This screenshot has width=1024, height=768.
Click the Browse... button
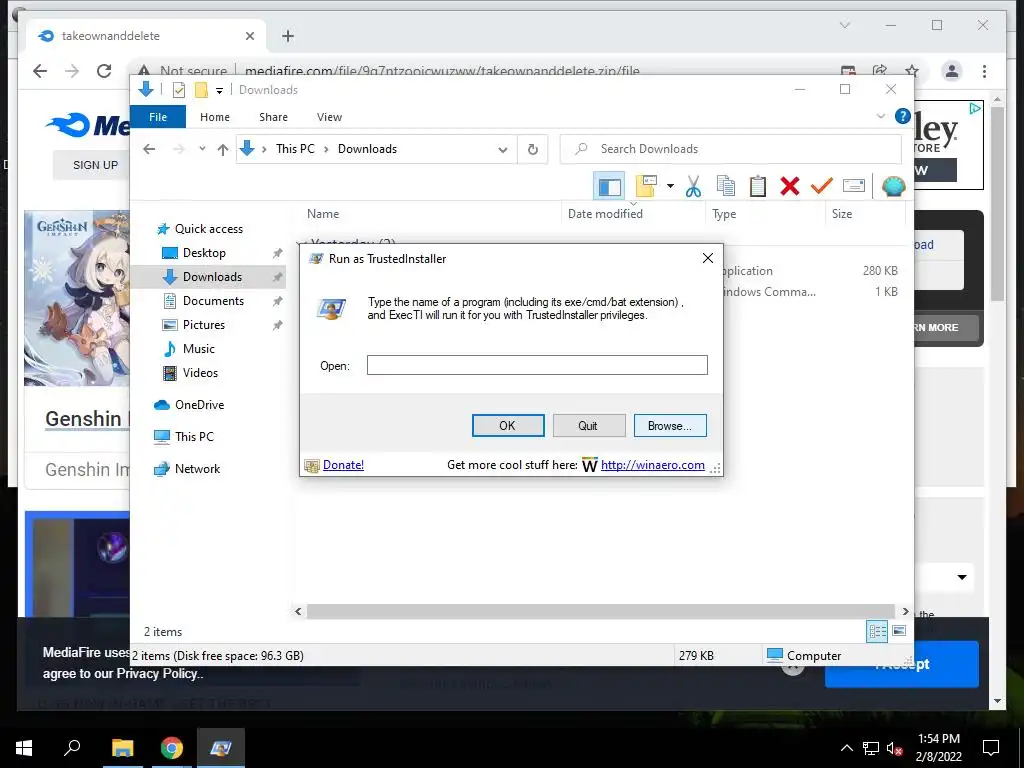click(x=669, y=426)
